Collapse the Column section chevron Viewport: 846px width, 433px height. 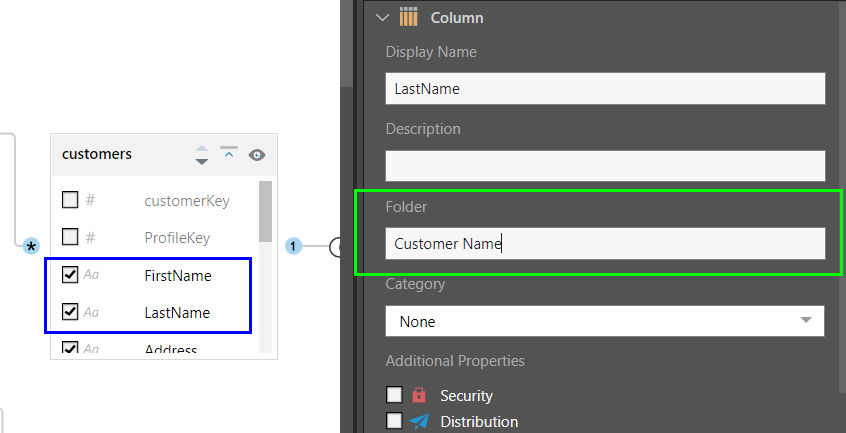click(x=382, y=17)
